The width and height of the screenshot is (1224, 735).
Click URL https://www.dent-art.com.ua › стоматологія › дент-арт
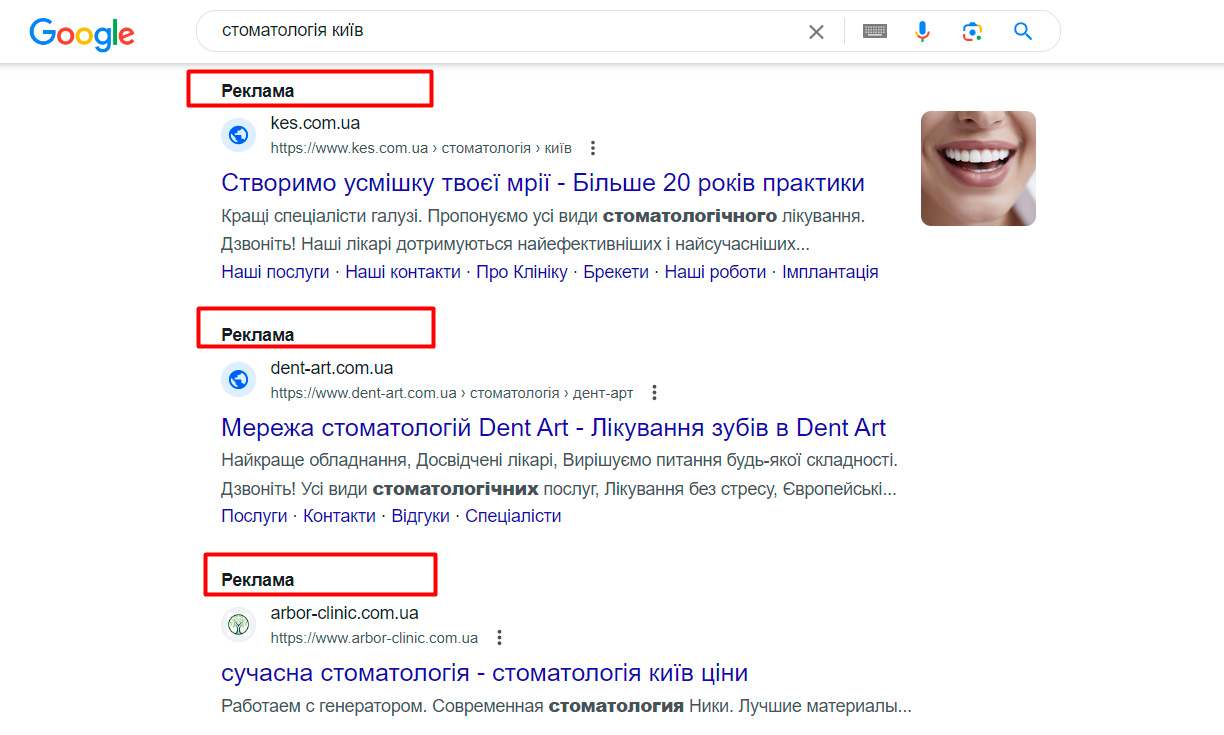452,393
